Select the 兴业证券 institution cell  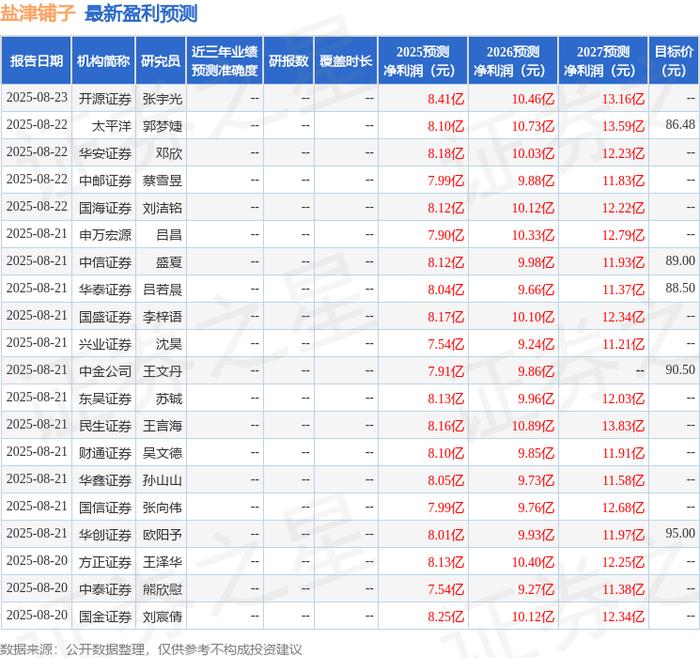point(105,344)
